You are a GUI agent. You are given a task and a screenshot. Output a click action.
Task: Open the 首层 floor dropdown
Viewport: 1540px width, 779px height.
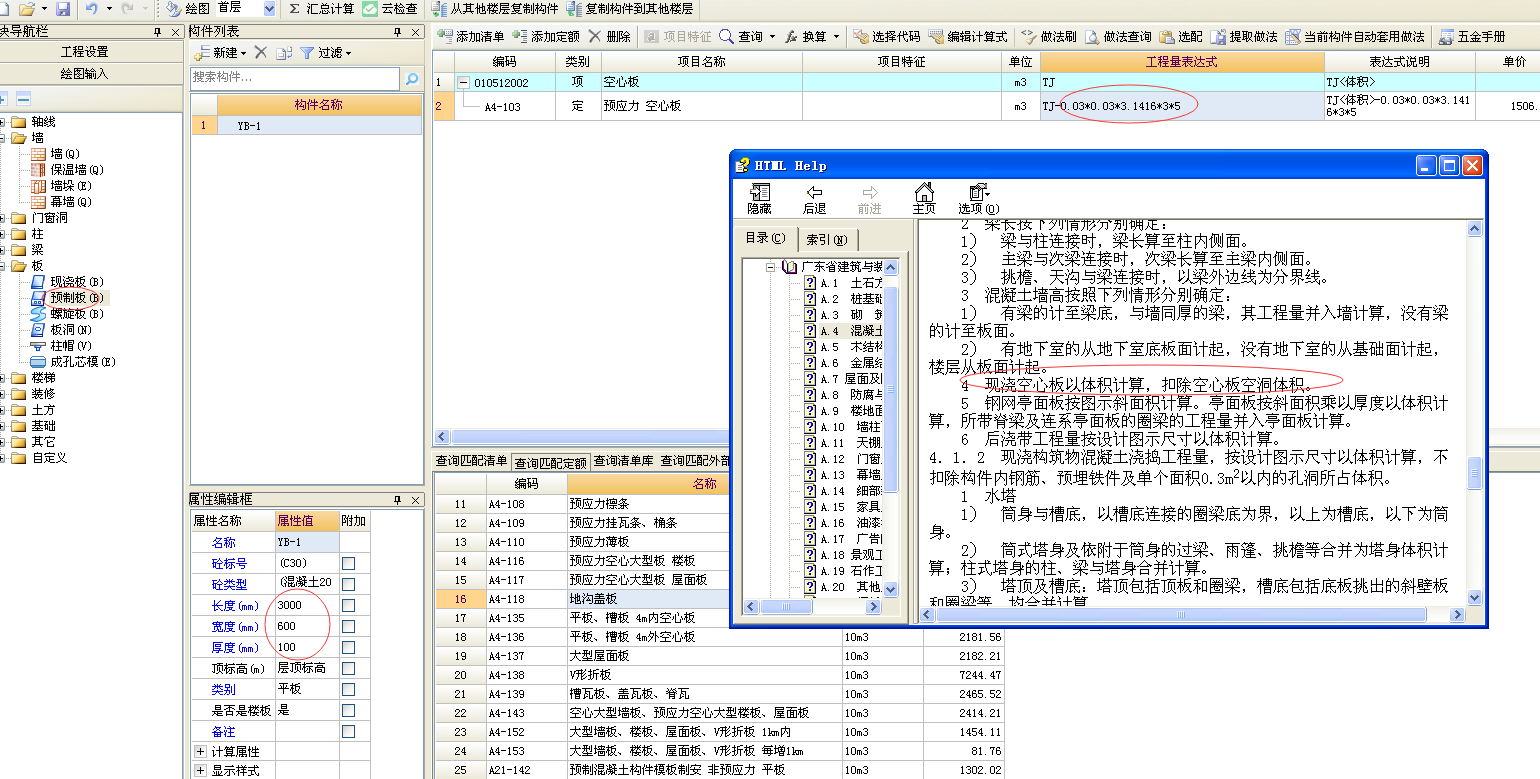269,8
